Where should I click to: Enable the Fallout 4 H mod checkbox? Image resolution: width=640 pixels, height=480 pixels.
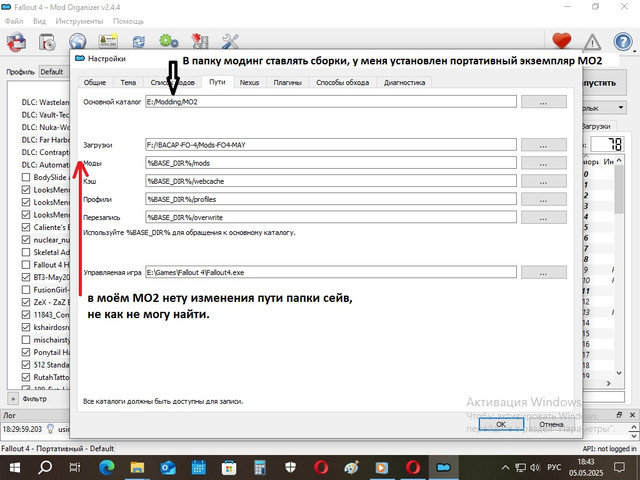coord(26,264)
